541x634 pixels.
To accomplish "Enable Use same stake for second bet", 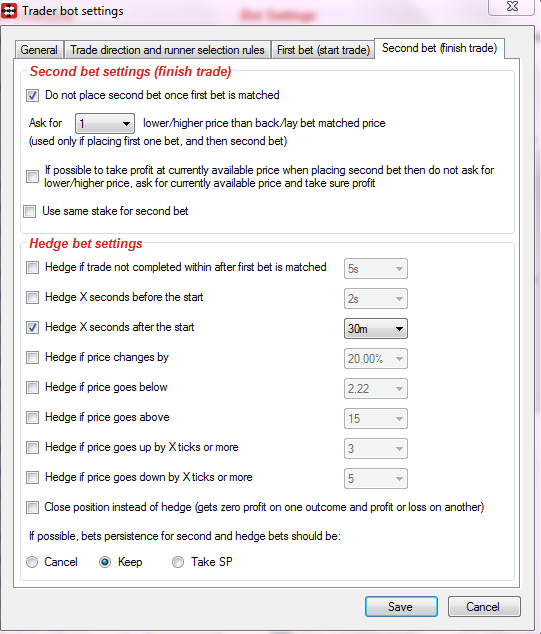I will click(x=30, y=211).
